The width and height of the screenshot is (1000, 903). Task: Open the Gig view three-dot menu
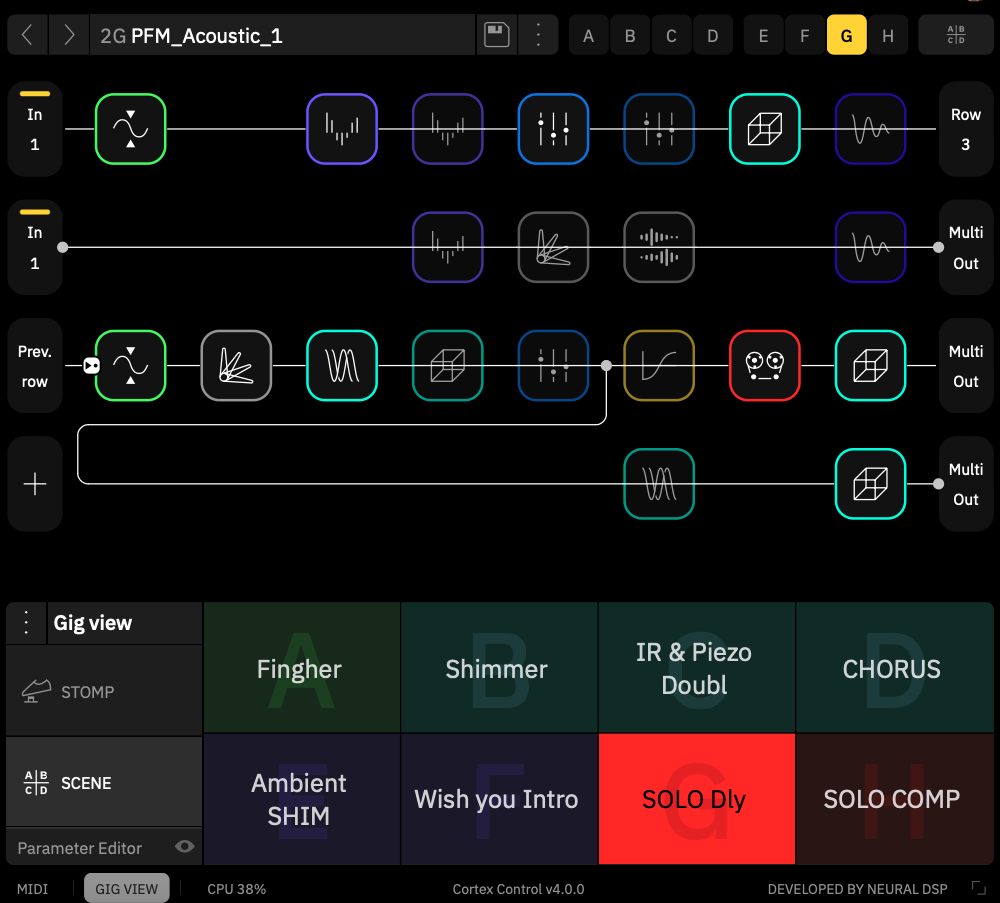[x=25, y=621]
